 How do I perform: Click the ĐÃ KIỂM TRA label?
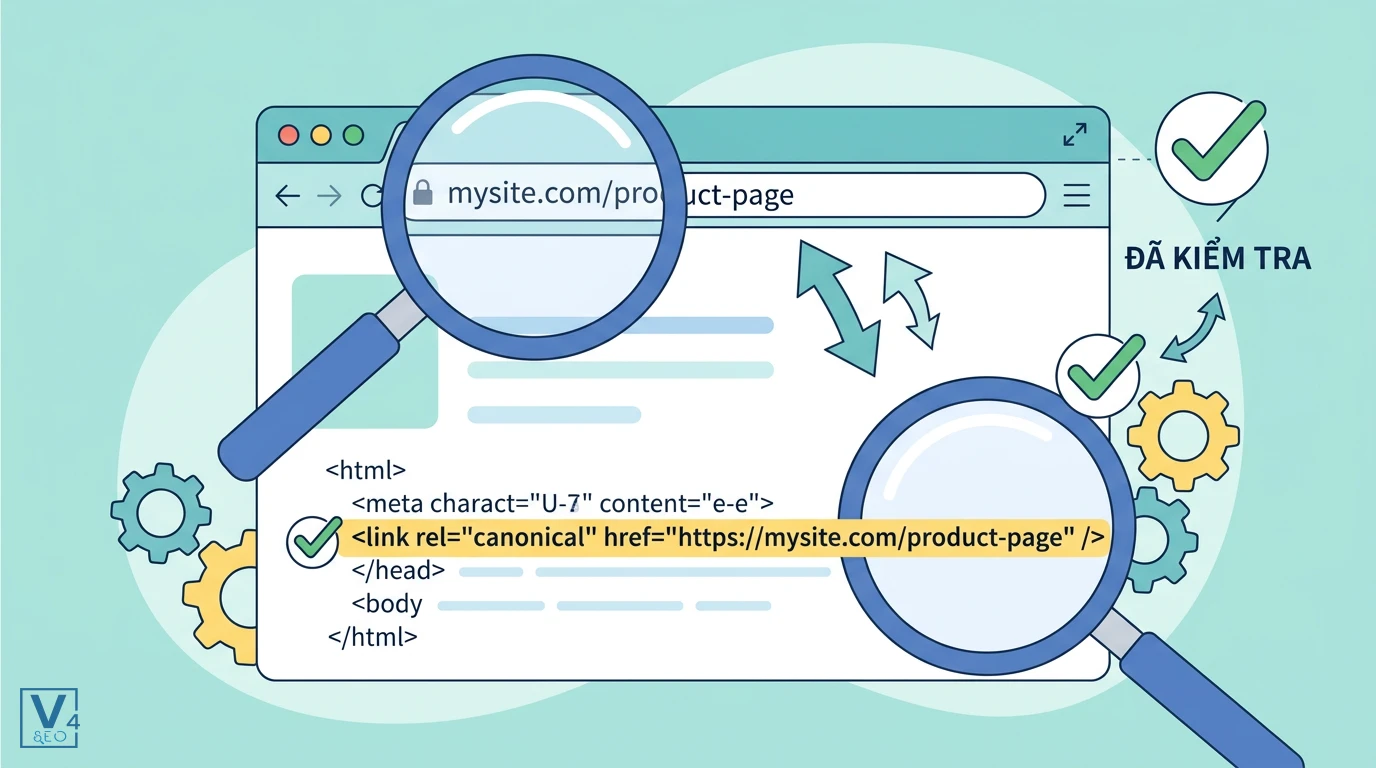click(1217, 259)
